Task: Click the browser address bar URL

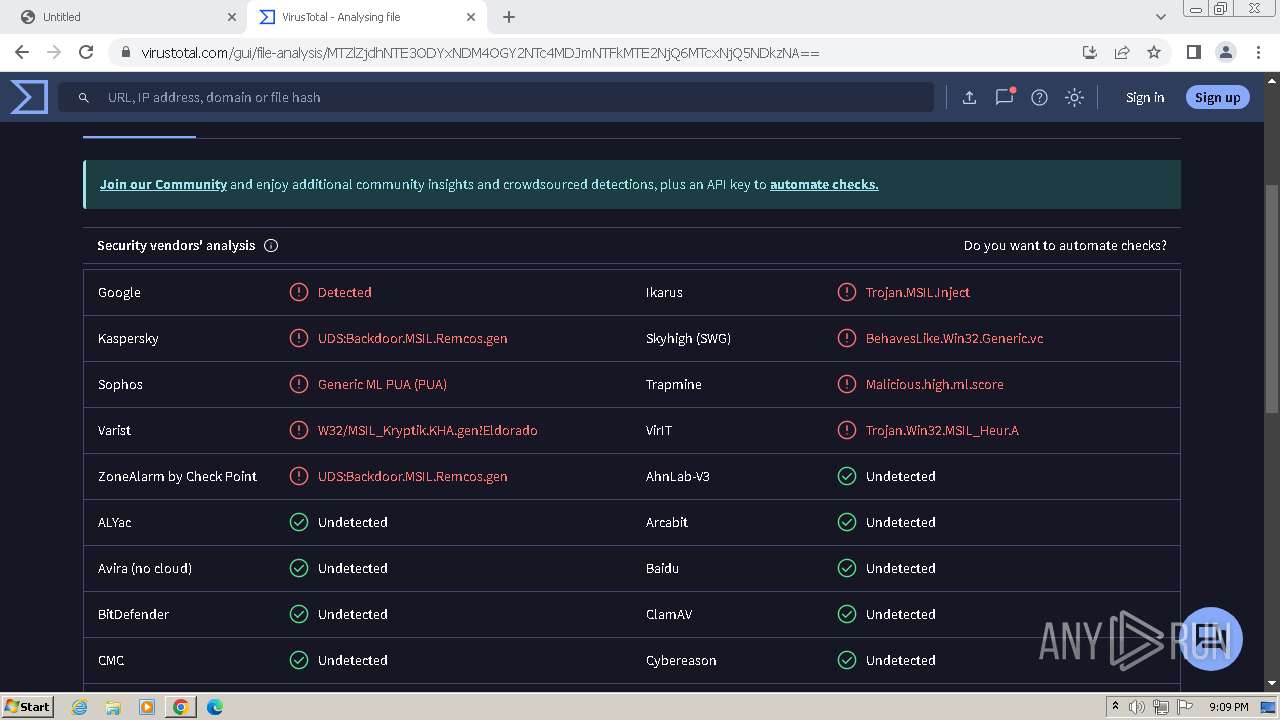Action: [480, 52]
